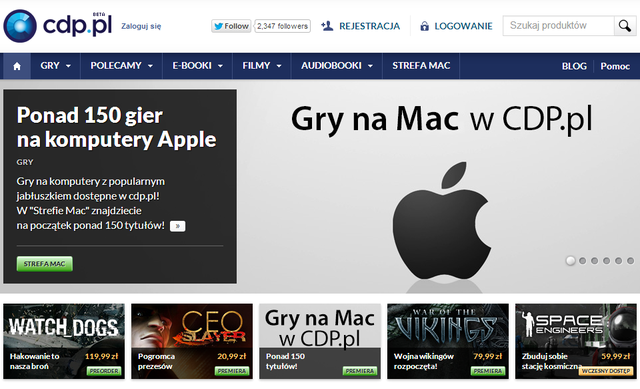This screenshot has height=389, width=640.
Task: Click the 119,99 zł price on Watch Dogs
Action: tap(102, 356)
